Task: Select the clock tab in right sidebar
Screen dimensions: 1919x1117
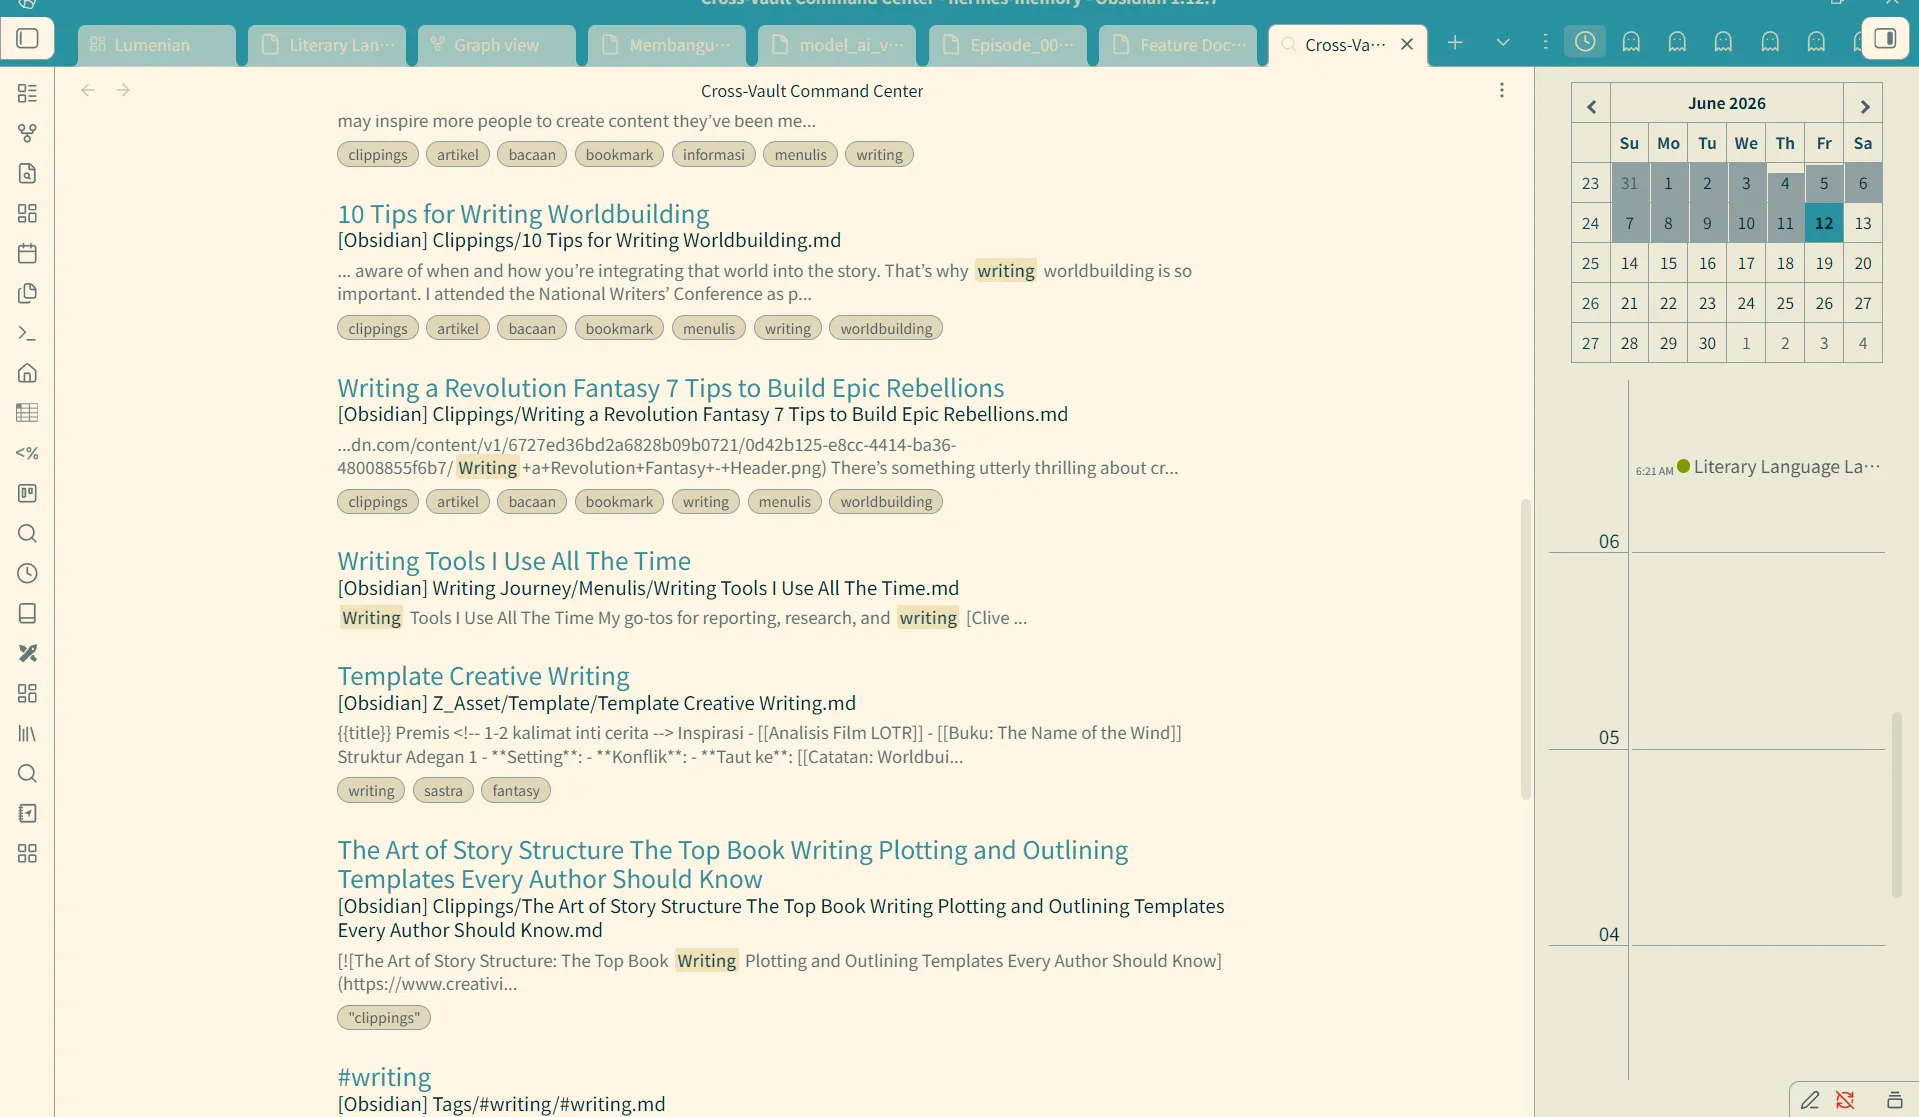Action: click(x=1585, y=42)
